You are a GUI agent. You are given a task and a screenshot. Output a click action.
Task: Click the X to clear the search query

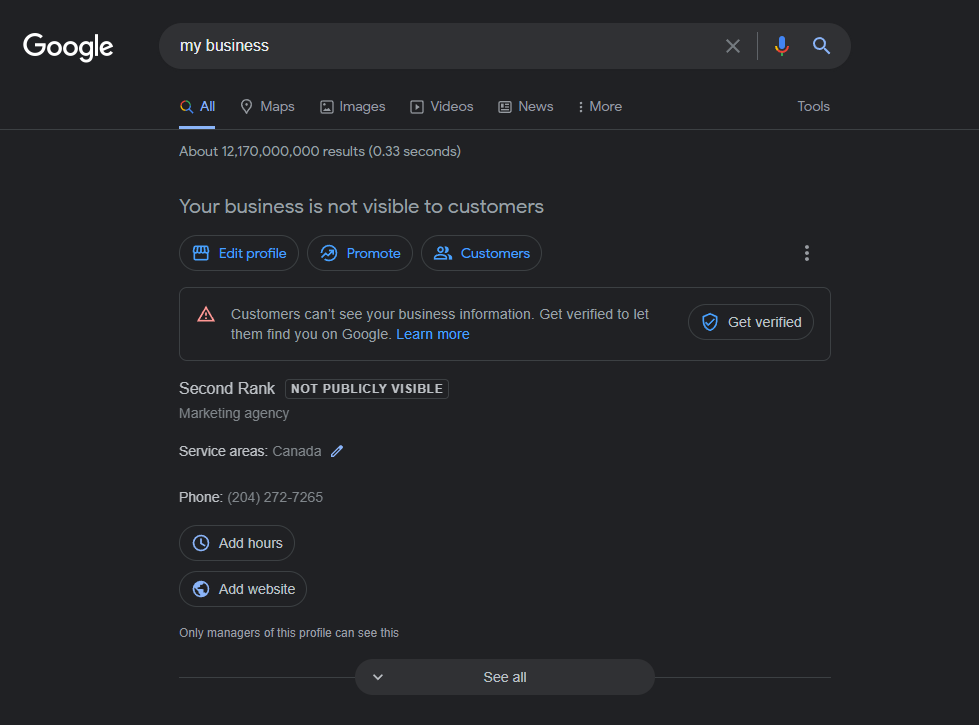click(733, 45)
